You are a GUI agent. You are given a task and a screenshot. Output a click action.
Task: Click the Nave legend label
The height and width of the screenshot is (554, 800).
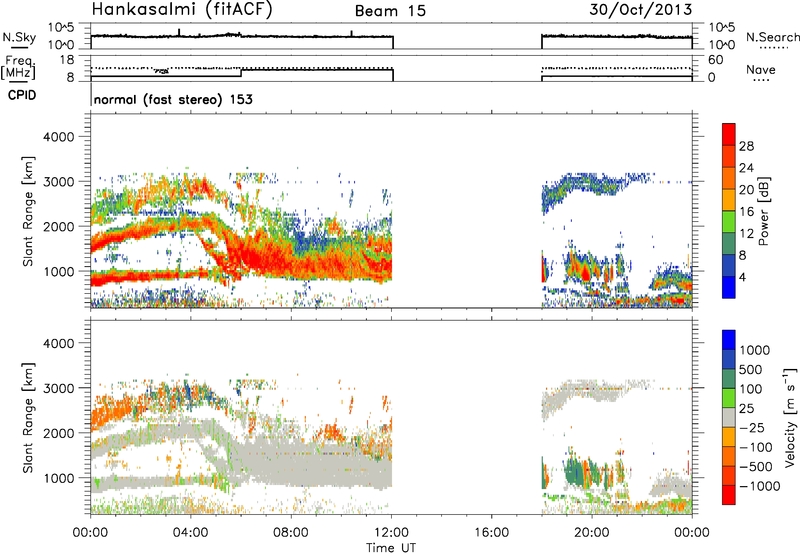click(761, 70)
